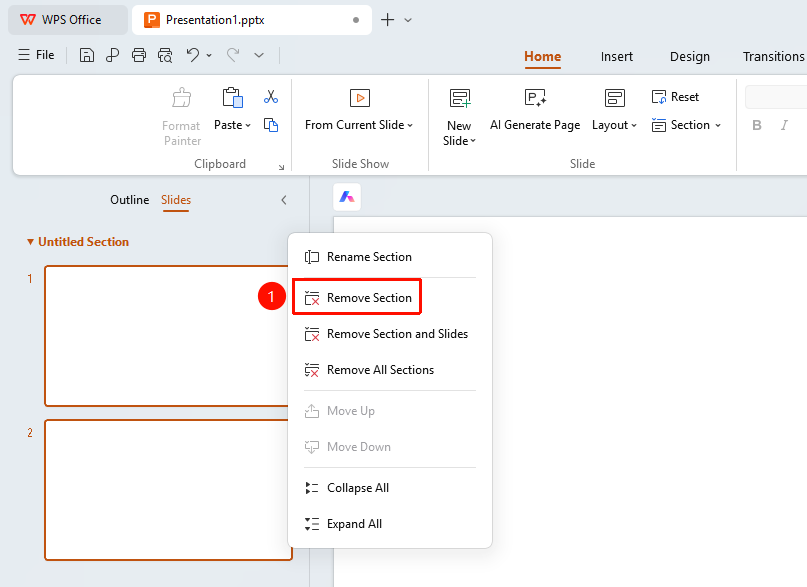Open Print Preview icon

click(x=165, y=55)
